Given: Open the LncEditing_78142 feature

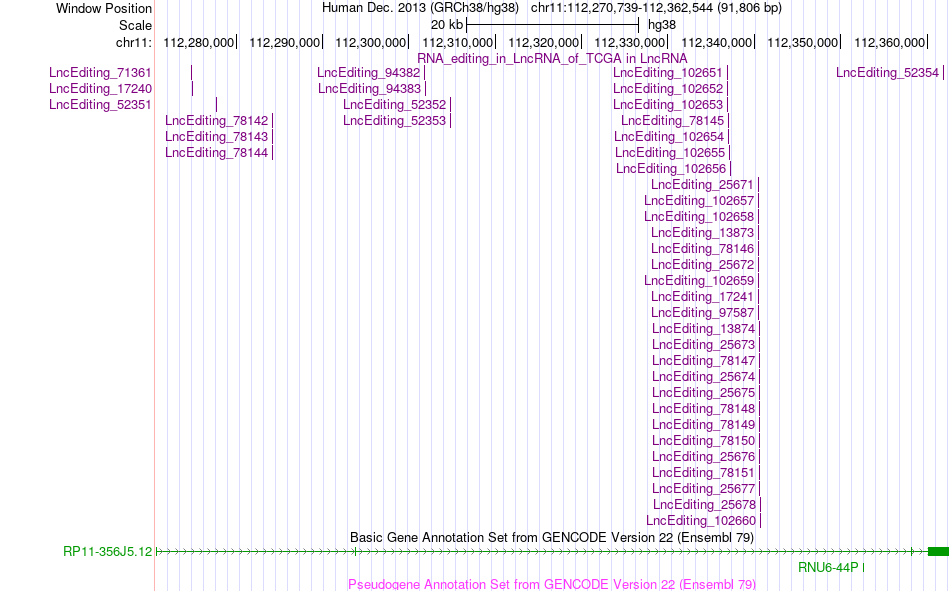Looking at the screenshot, I should (x=216, y=121).
